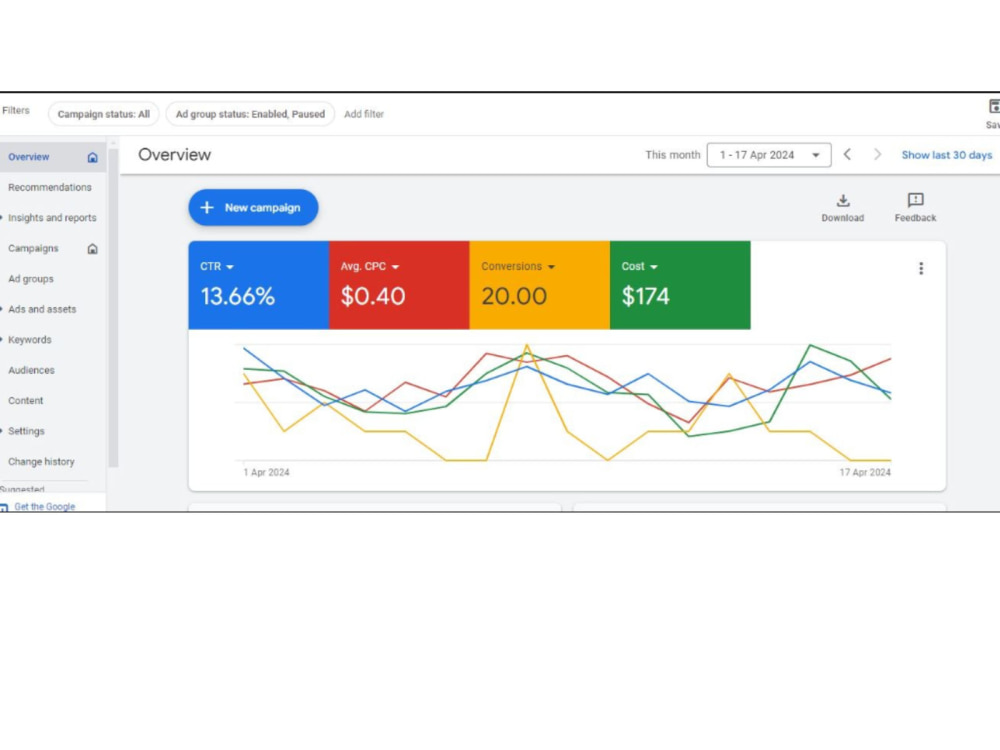
Task: Click the blue CTR 13.66% scorecard
Action: coord(258,285)
